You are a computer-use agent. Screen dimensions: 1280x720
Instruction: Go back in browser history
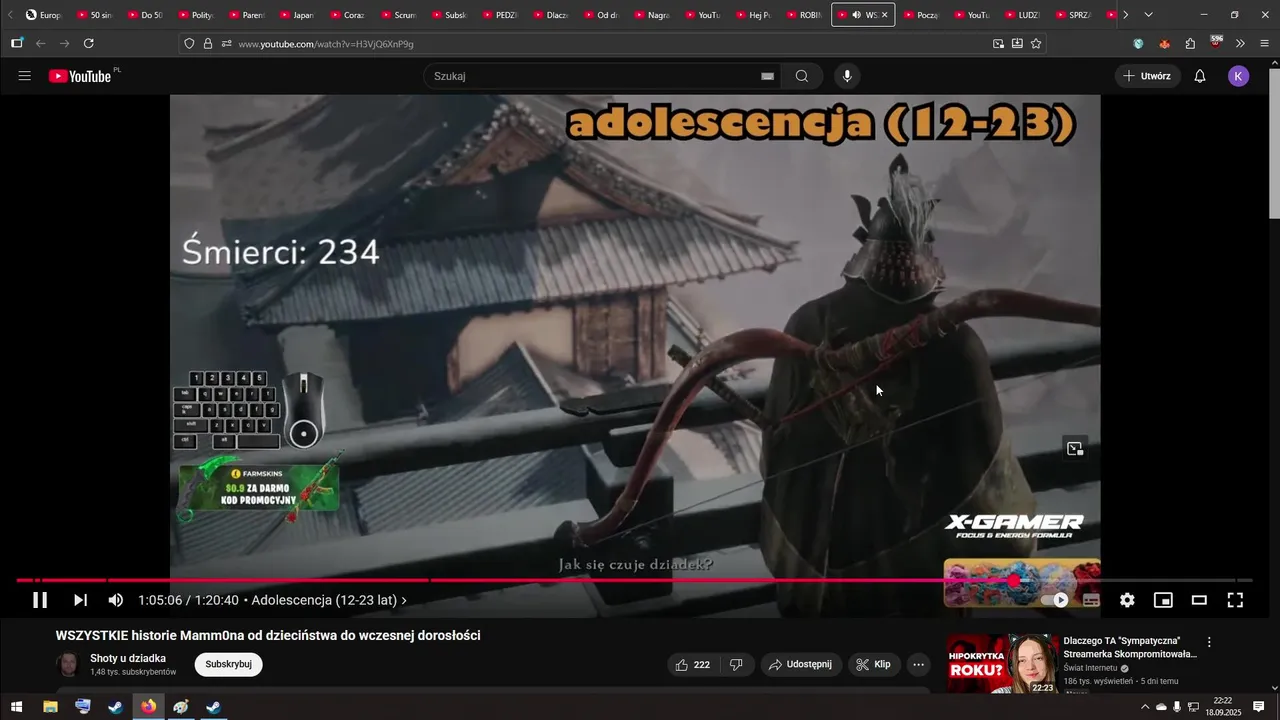pos(40,44)
